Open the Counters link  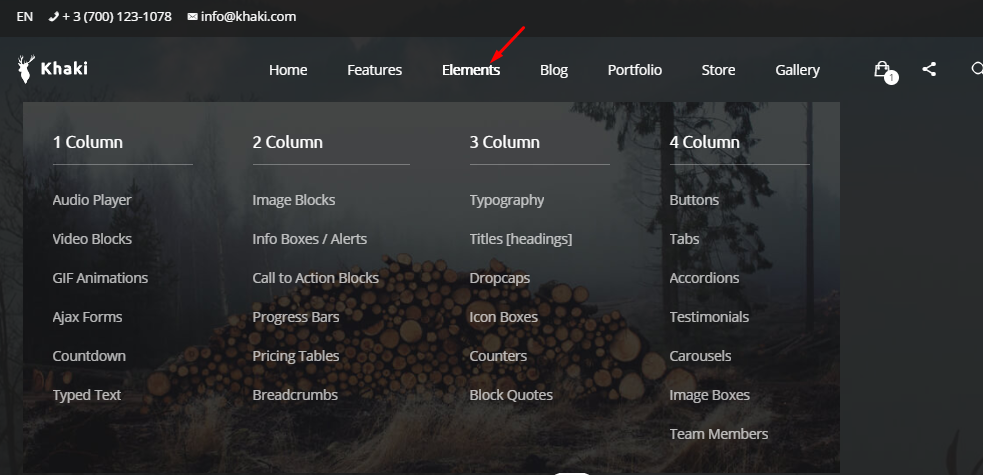point(498,356)
